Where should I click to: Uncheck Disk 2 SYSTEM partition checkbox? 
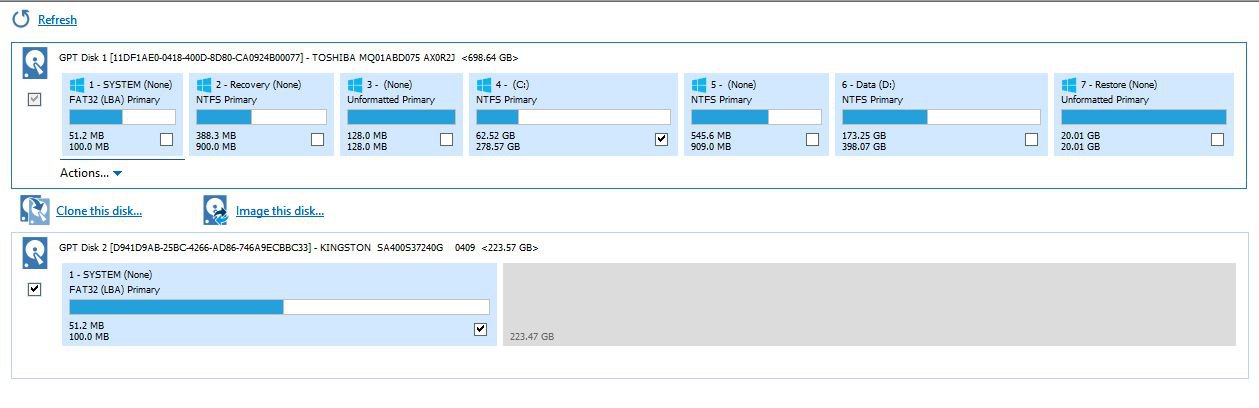pos(480,329)
